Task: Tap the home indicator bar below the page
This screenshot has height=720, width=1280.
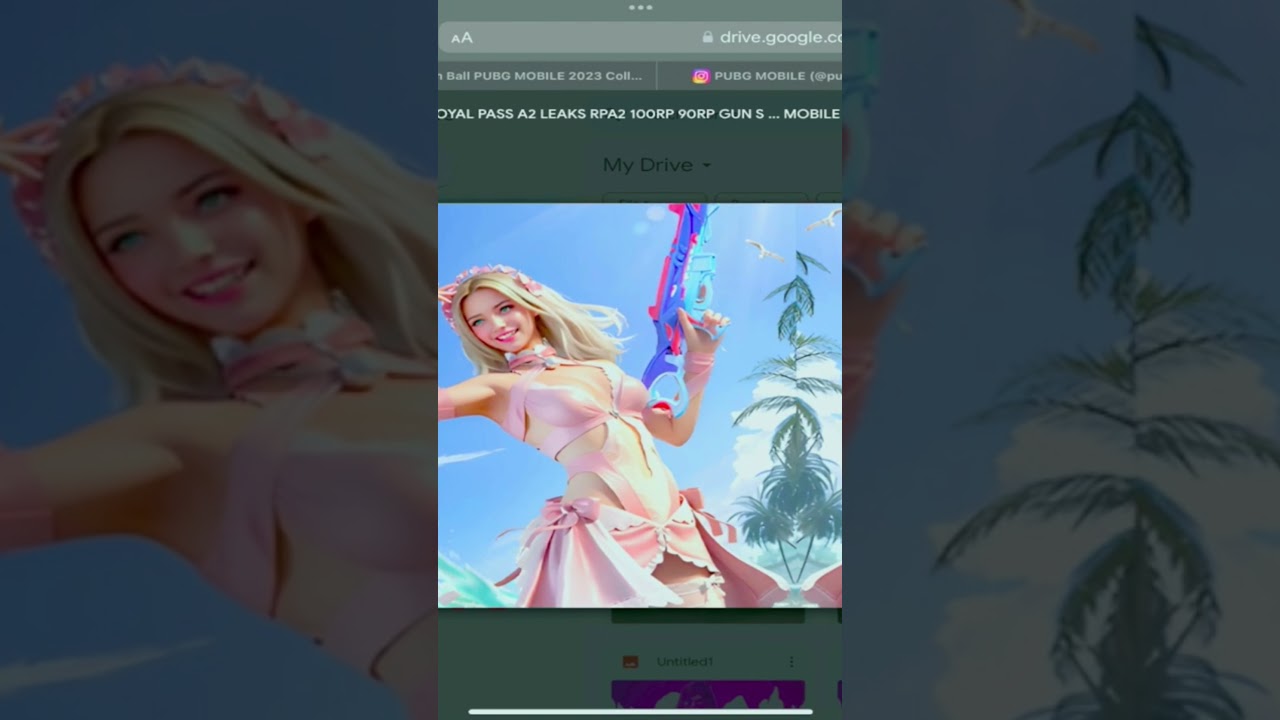Action: [640, 712]
